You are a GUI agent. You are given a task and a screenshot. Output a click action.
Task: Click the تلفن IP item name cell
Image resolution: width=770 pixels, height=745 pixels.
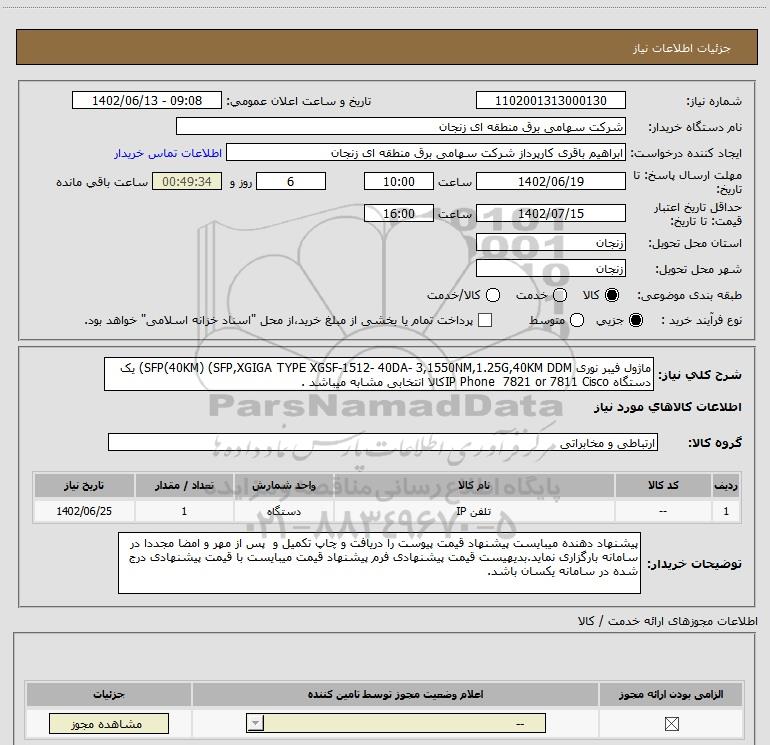click(x=474, y=511)
